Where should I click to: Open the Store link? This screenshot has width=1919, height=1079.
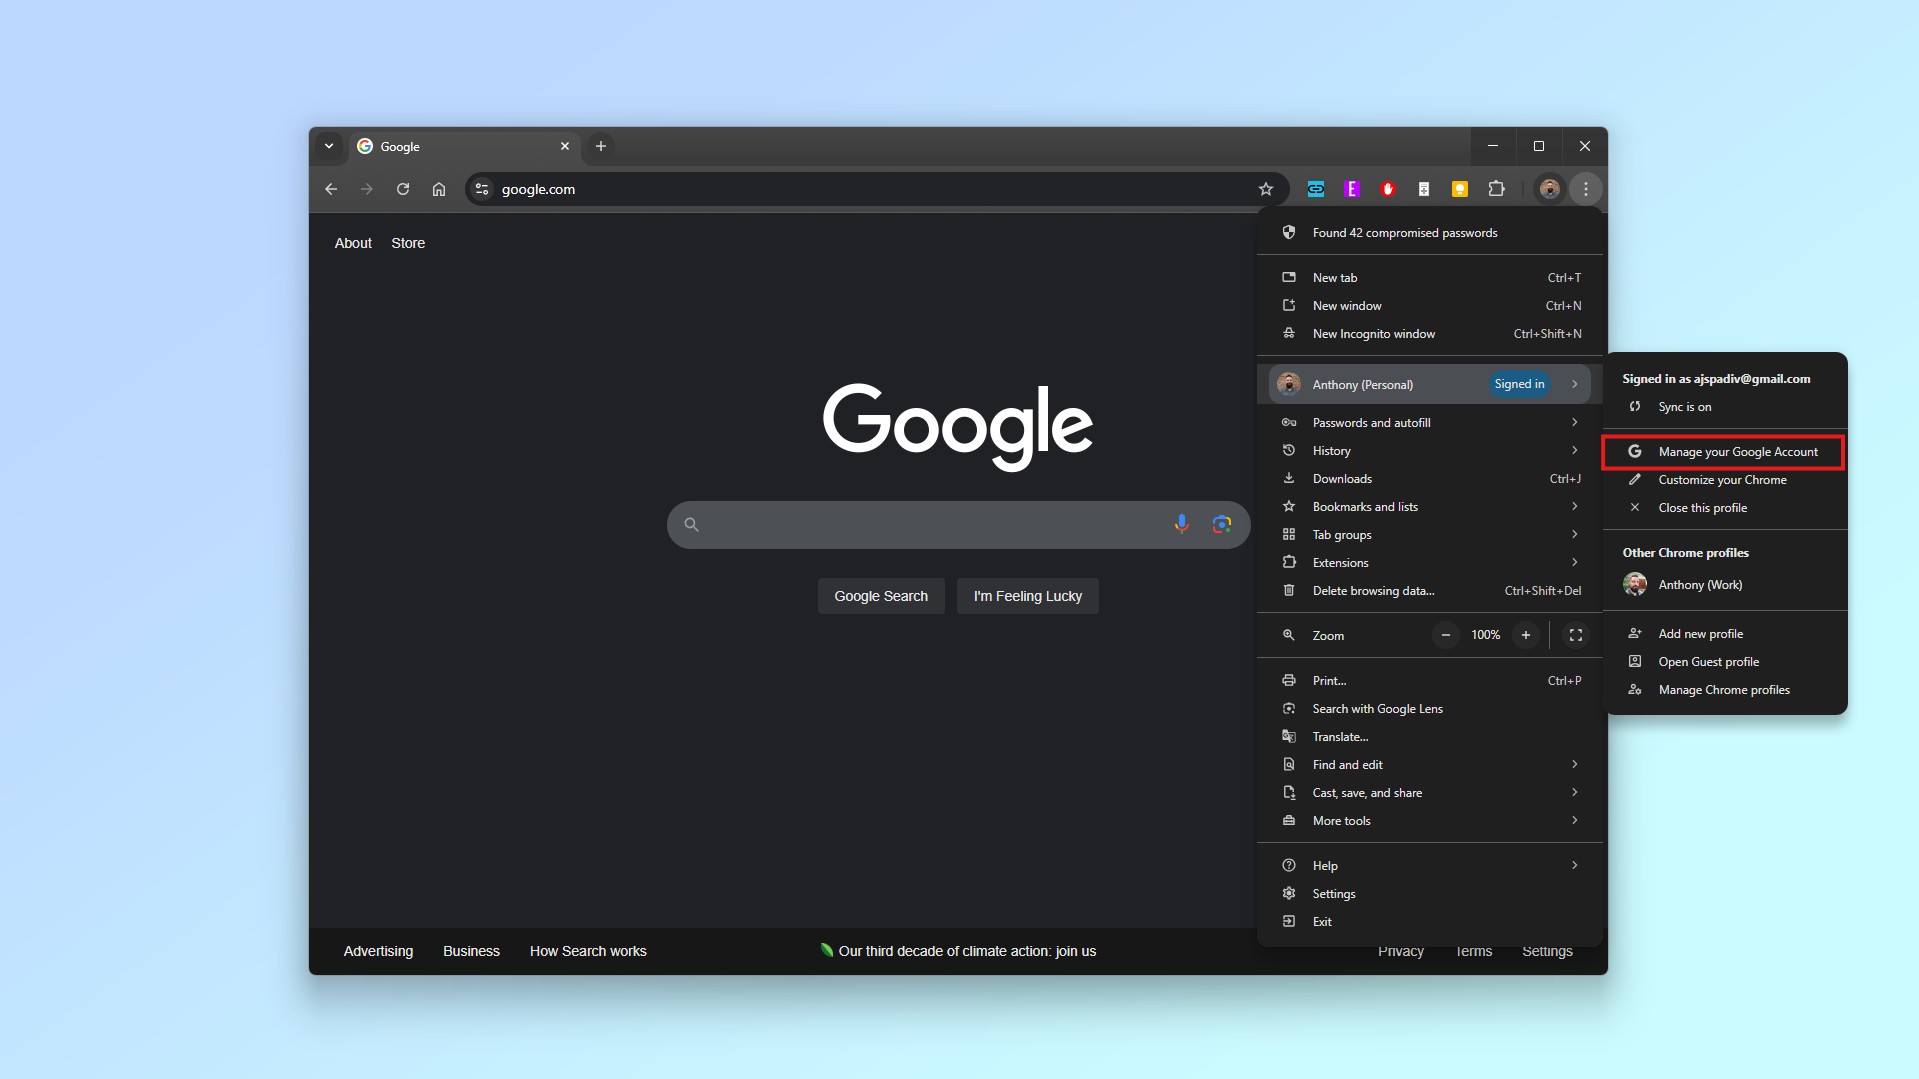(x=408, y=243)
